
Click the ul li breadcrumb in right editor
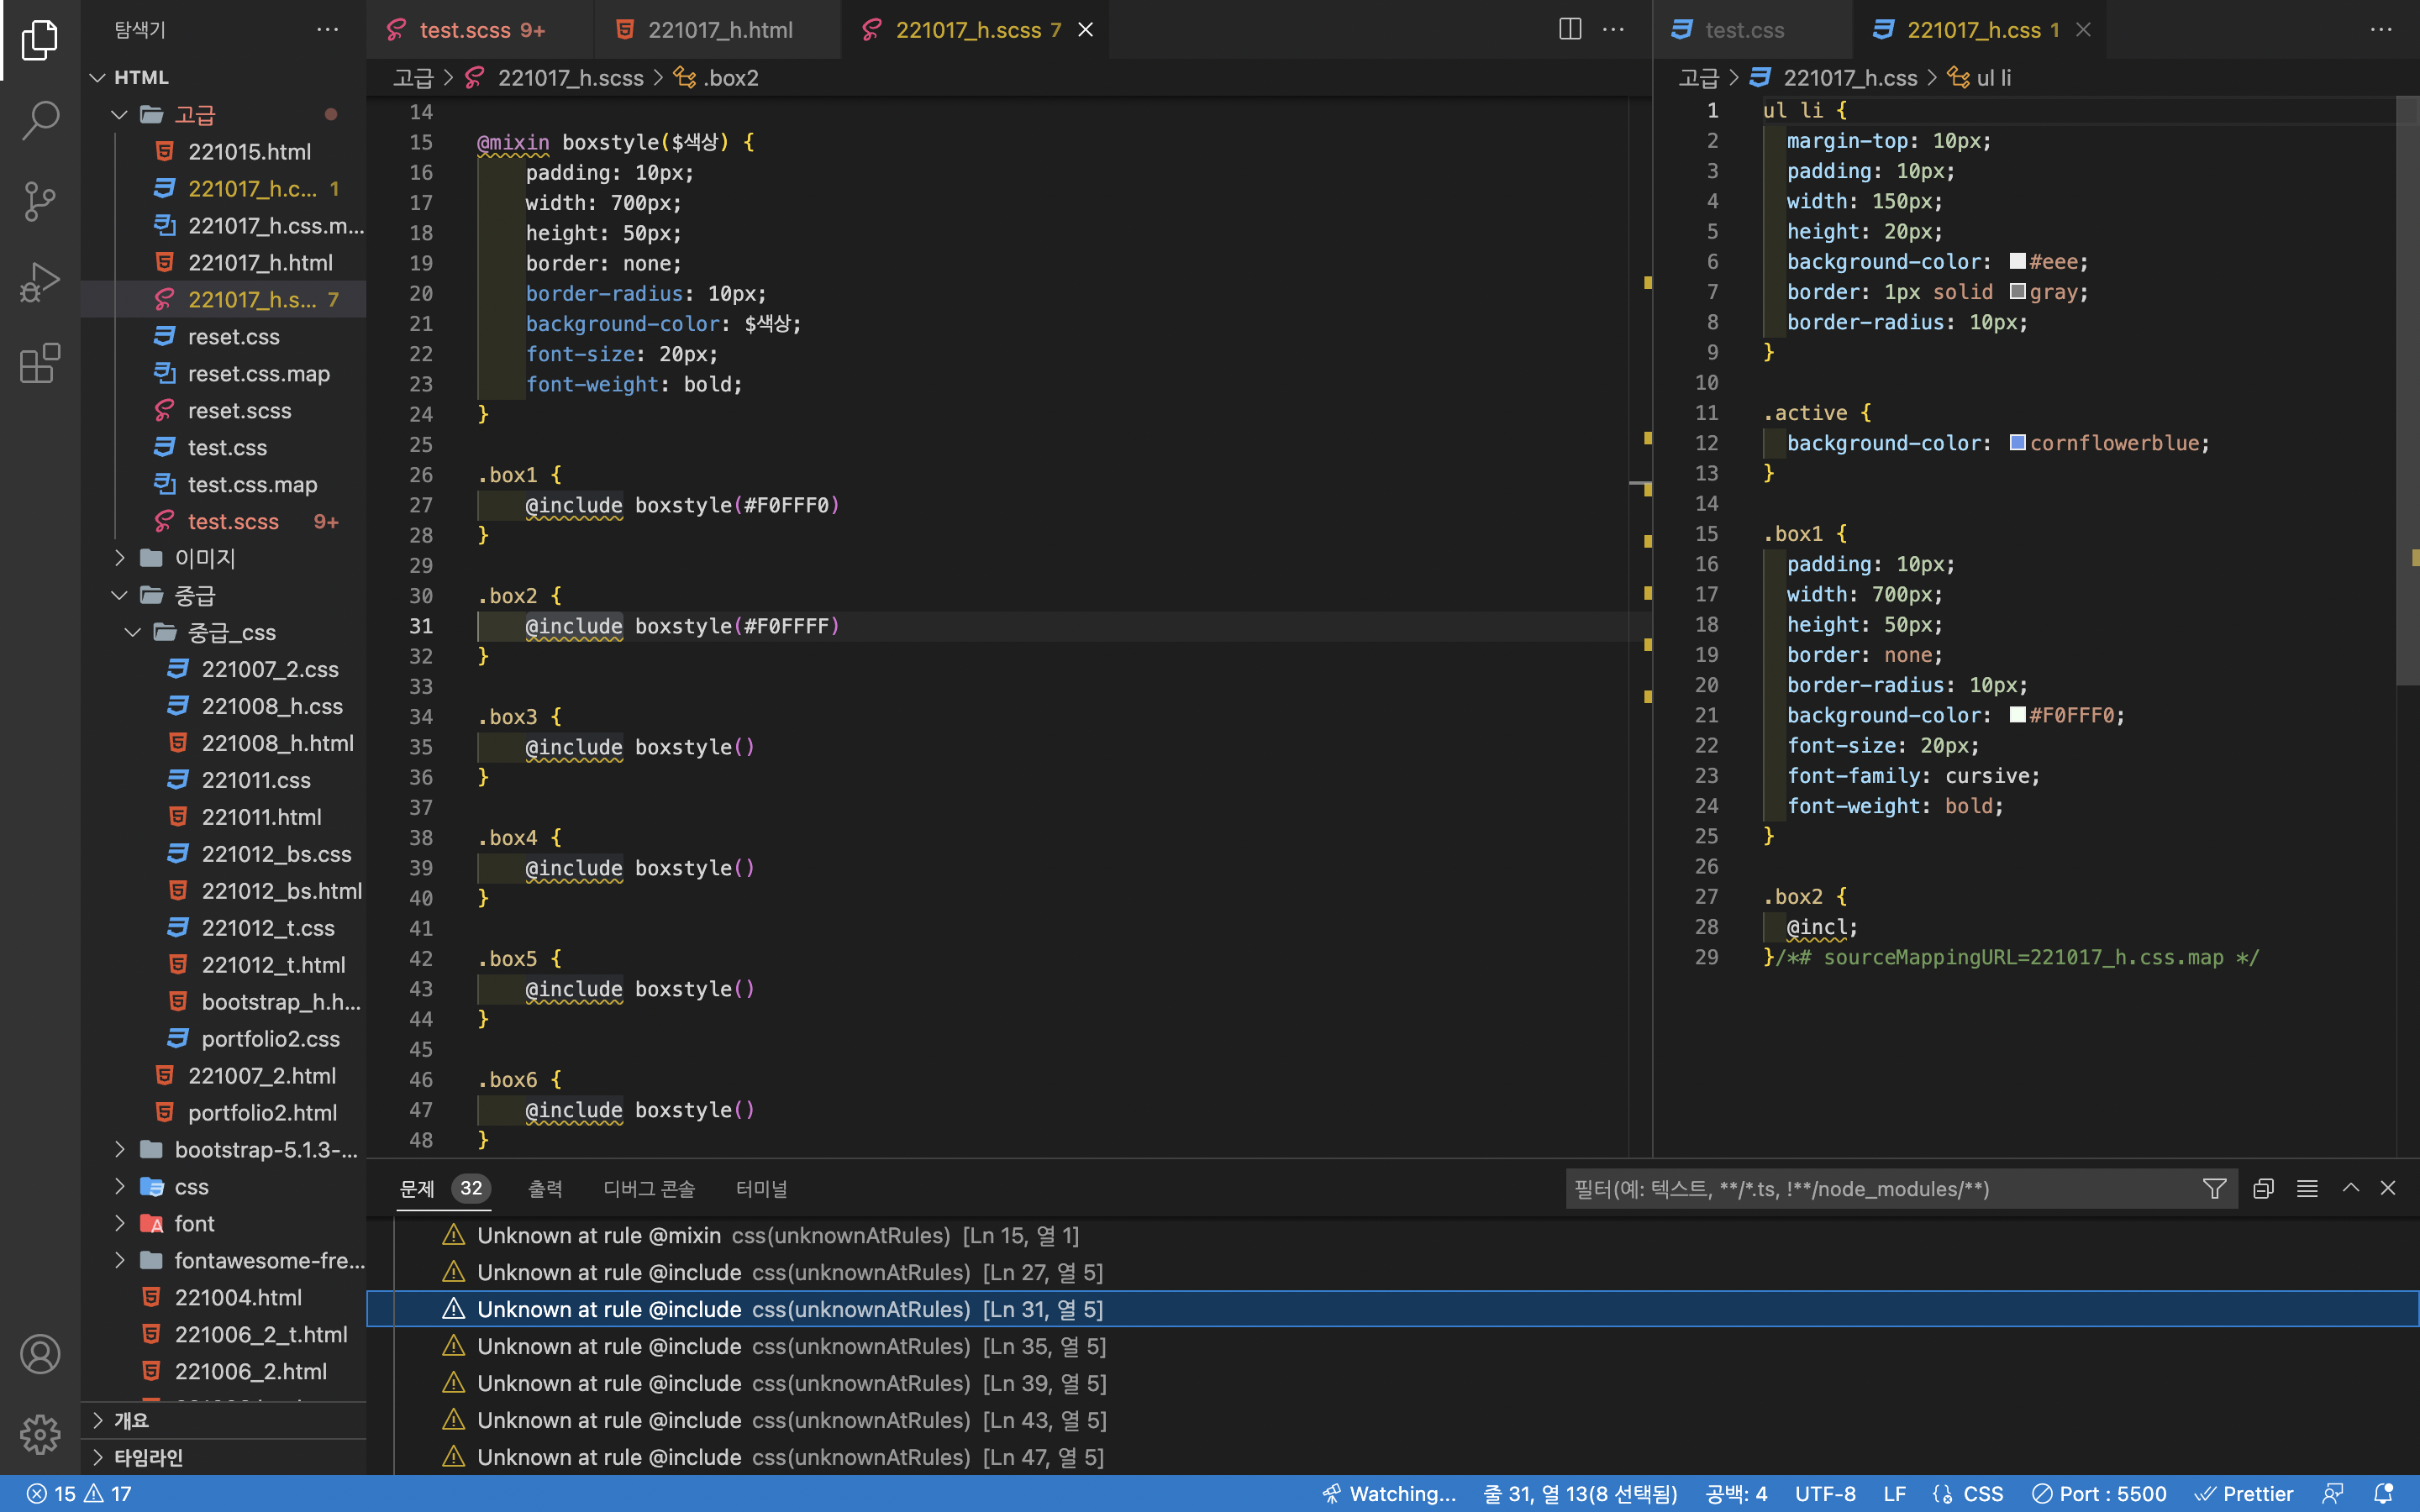tap(1980, 78)
